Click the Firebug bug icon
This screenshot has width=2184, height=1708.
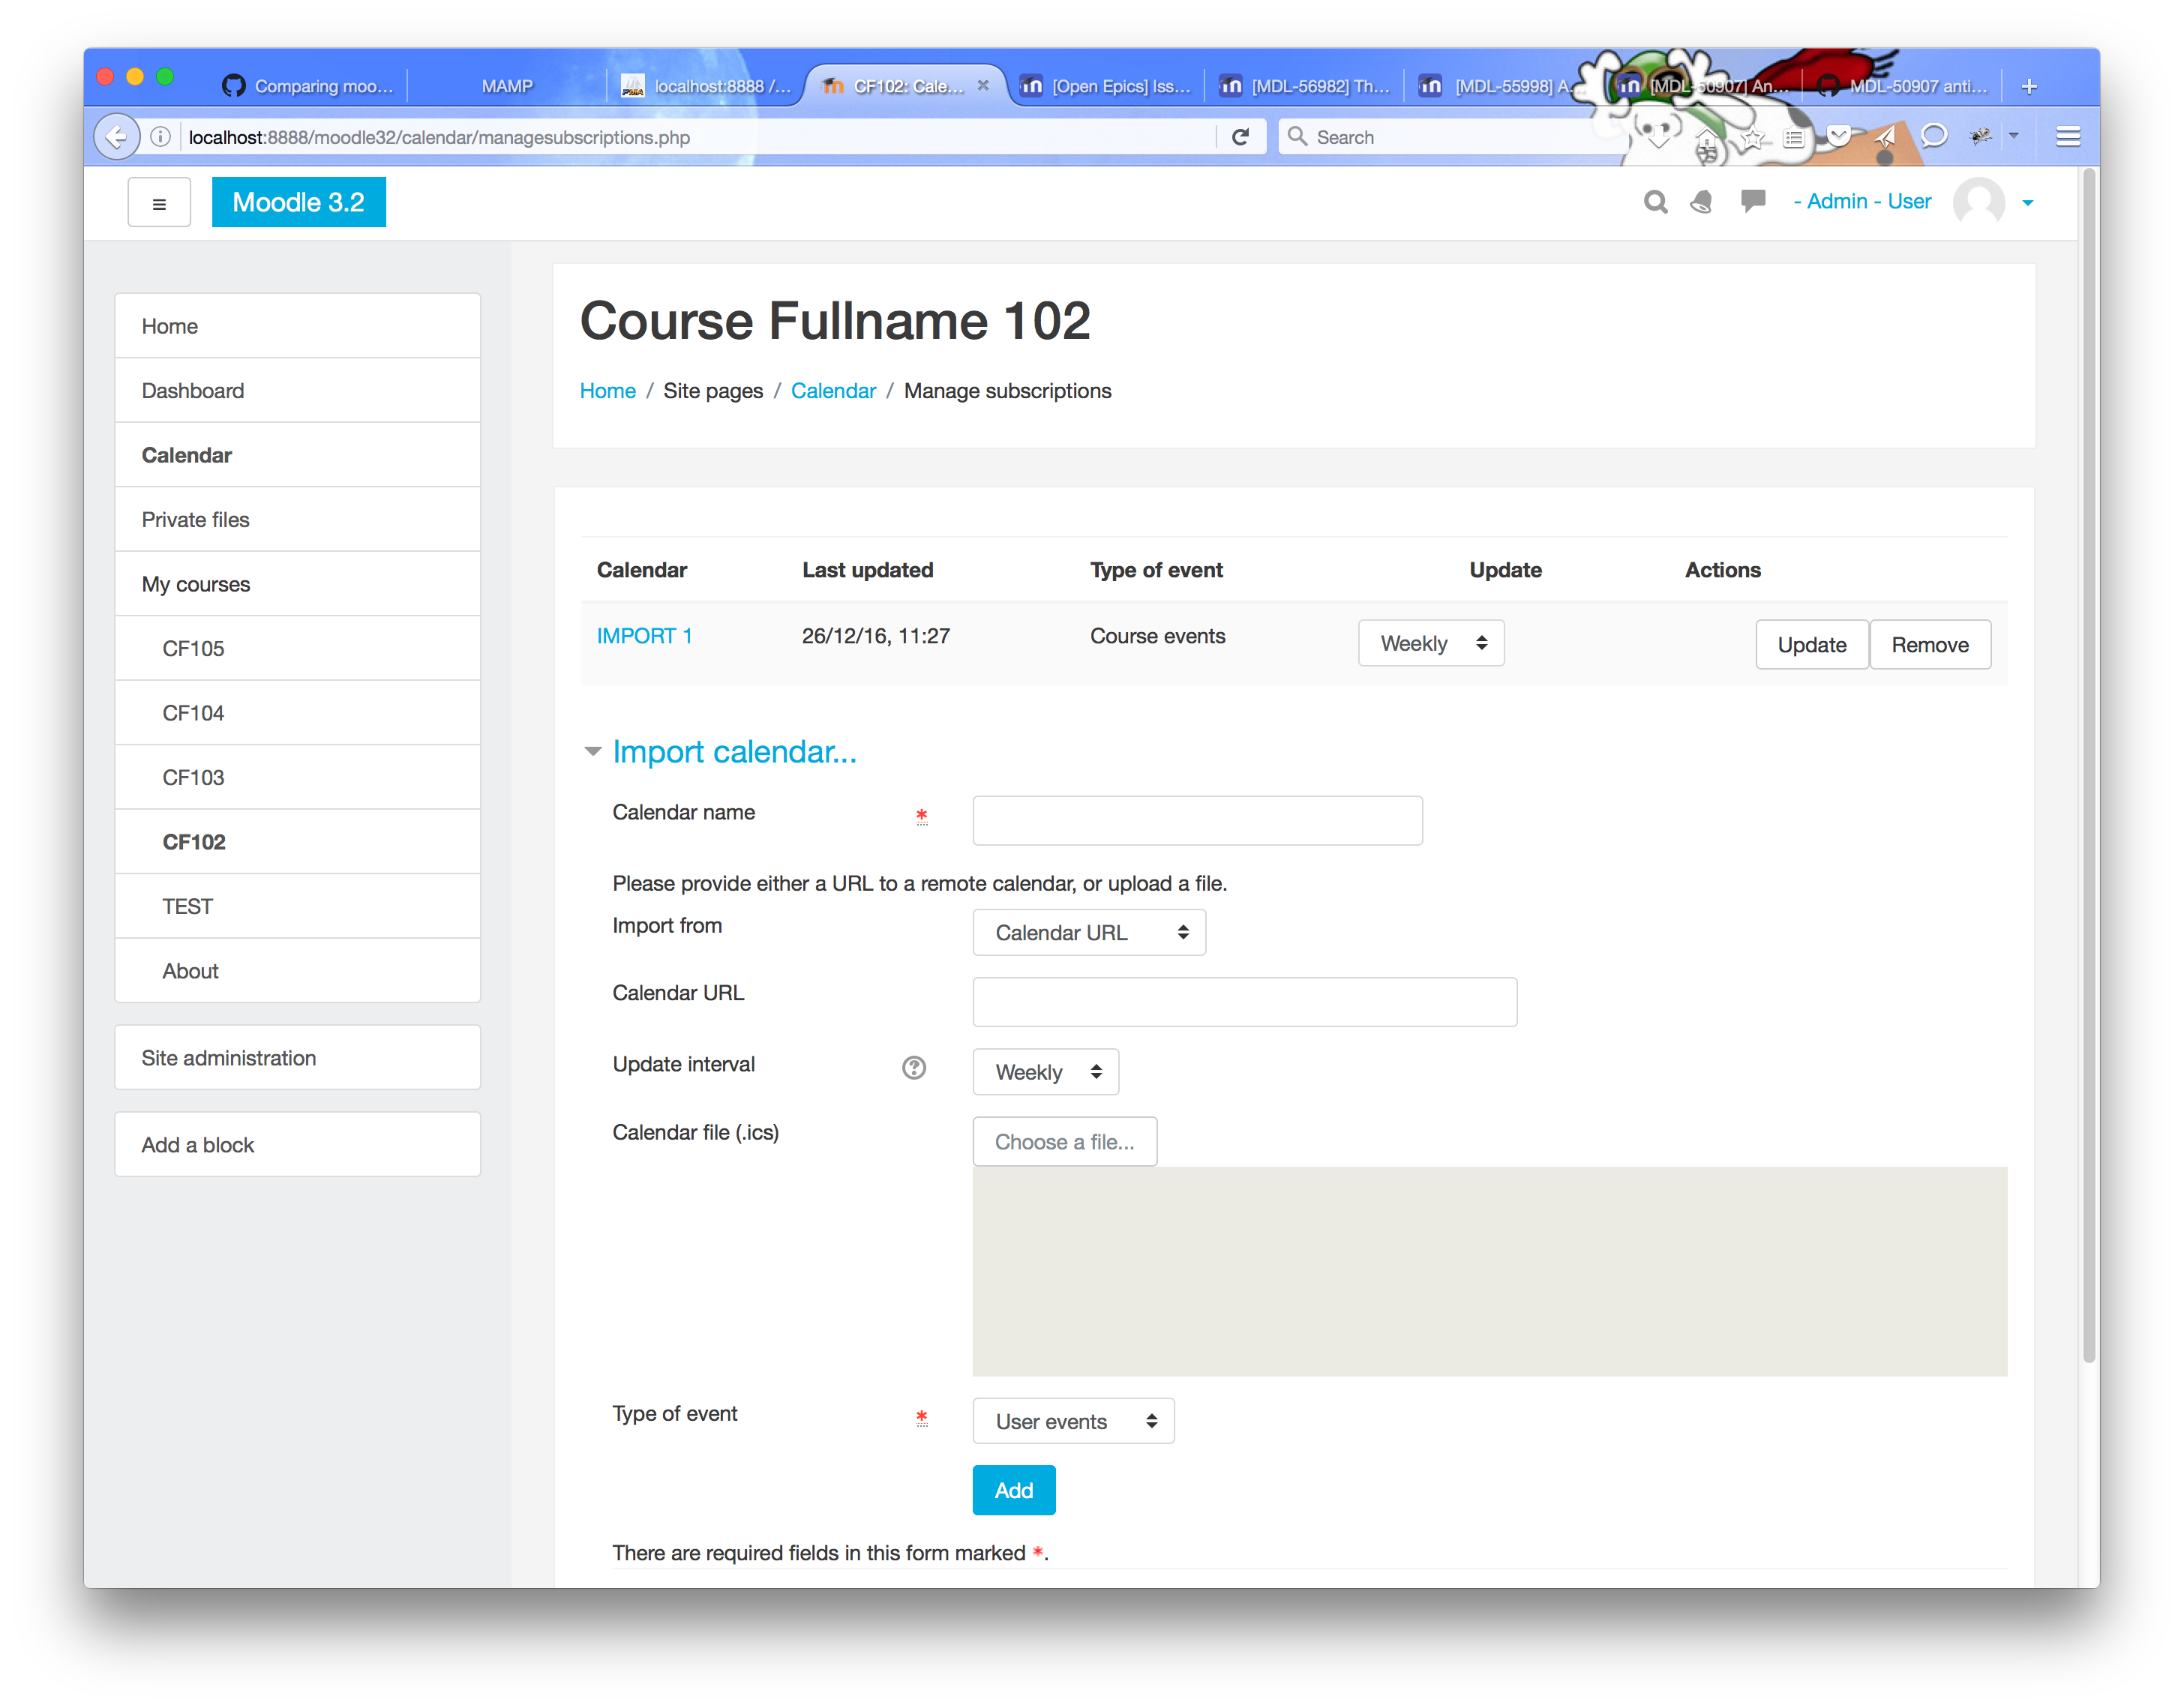pyautogui.click(x=1981, y=136)
